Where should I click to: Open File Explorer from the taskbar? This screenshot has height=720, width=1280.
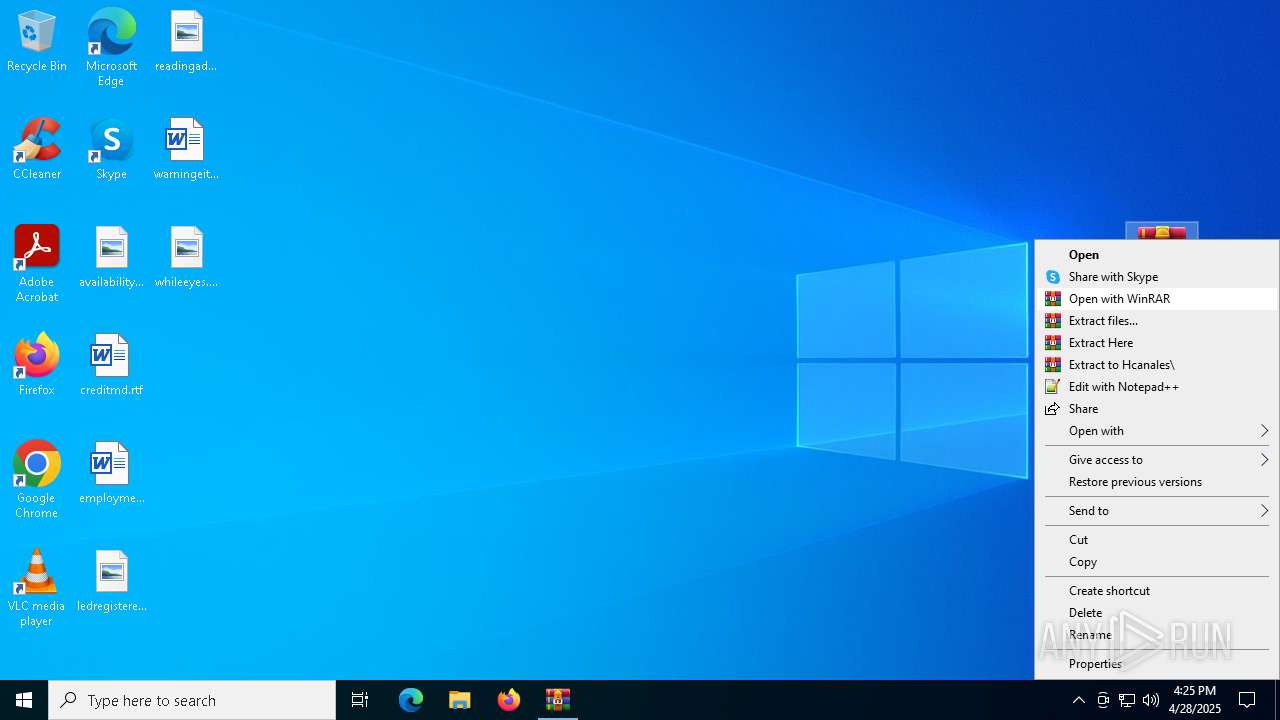pyautogui.click(x=460, y=700)
